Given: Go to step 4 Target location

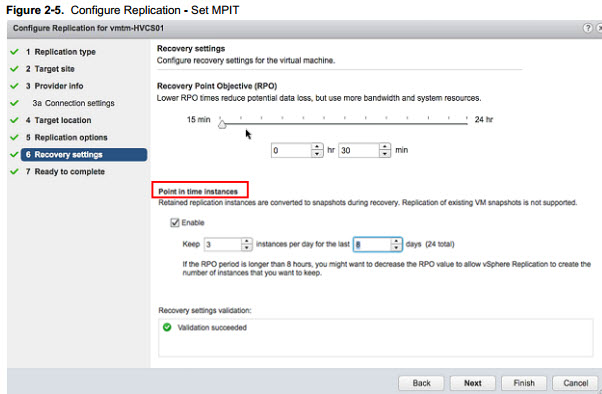Looking at the screenshot, I should 58,120.
